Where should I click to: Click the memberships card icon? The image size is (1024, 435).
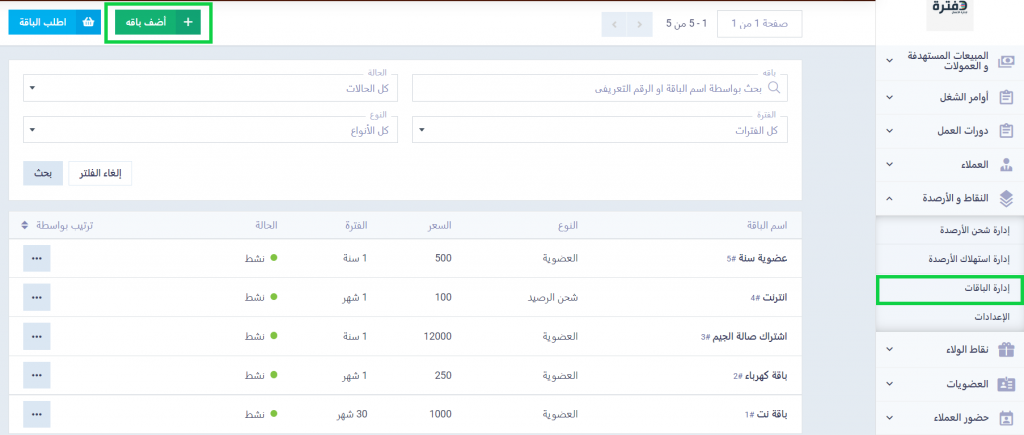[1006, 384]
